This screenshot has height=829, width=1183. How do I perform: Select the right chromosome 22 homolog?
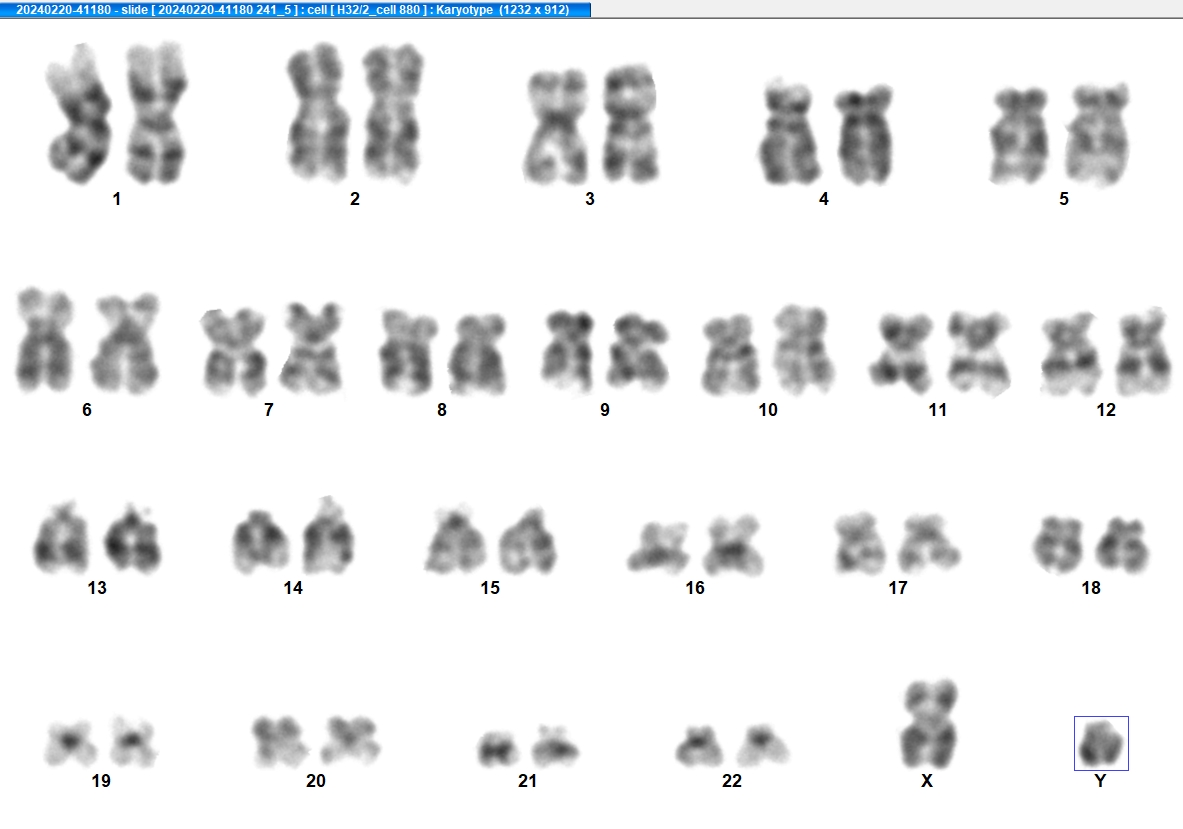(x=763, y=746)
